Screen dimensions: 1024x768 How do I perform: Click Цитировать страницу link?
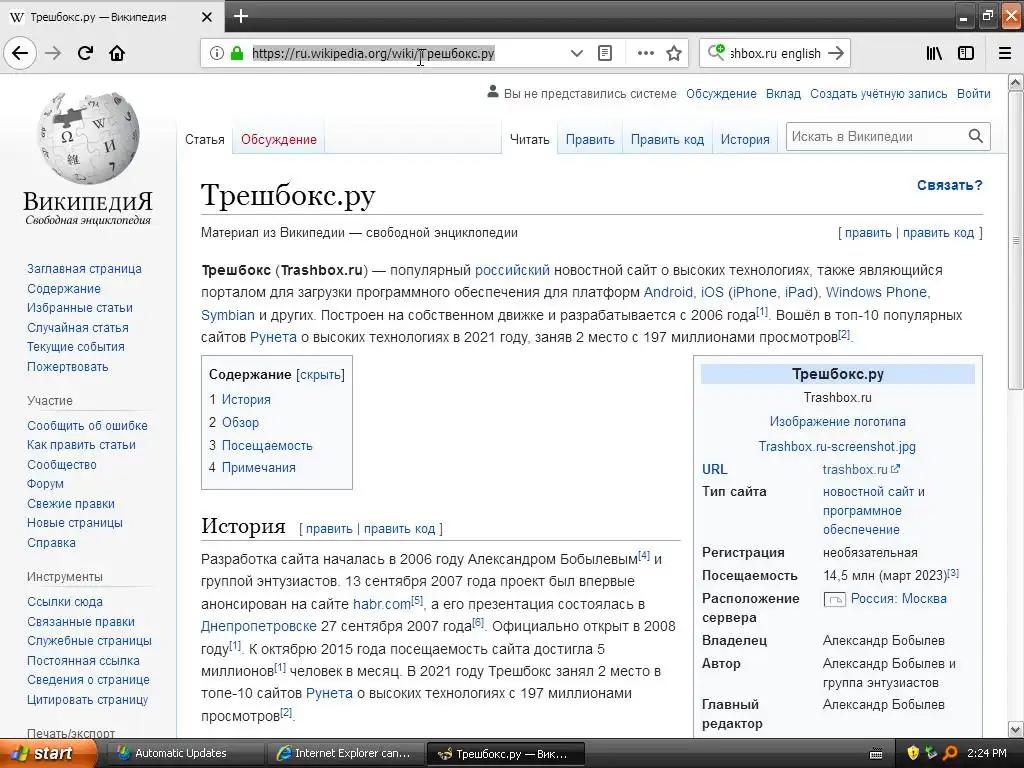(88, 699)
